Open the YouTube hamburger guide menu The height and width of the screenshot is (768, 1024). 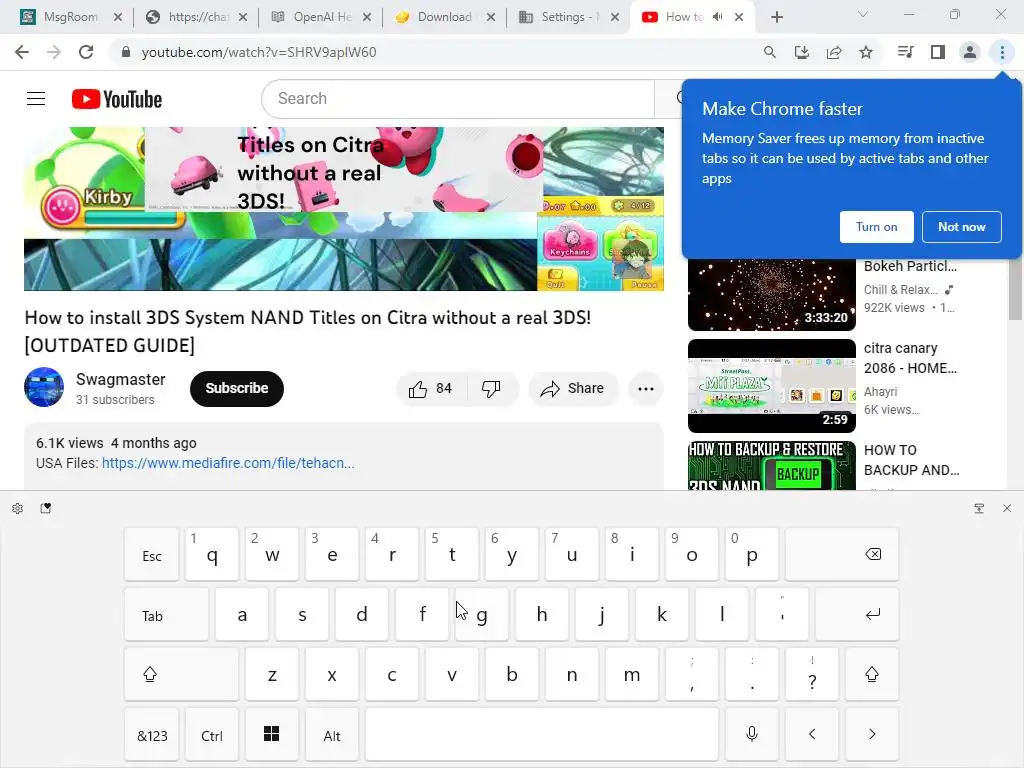[x=36, y=99]
